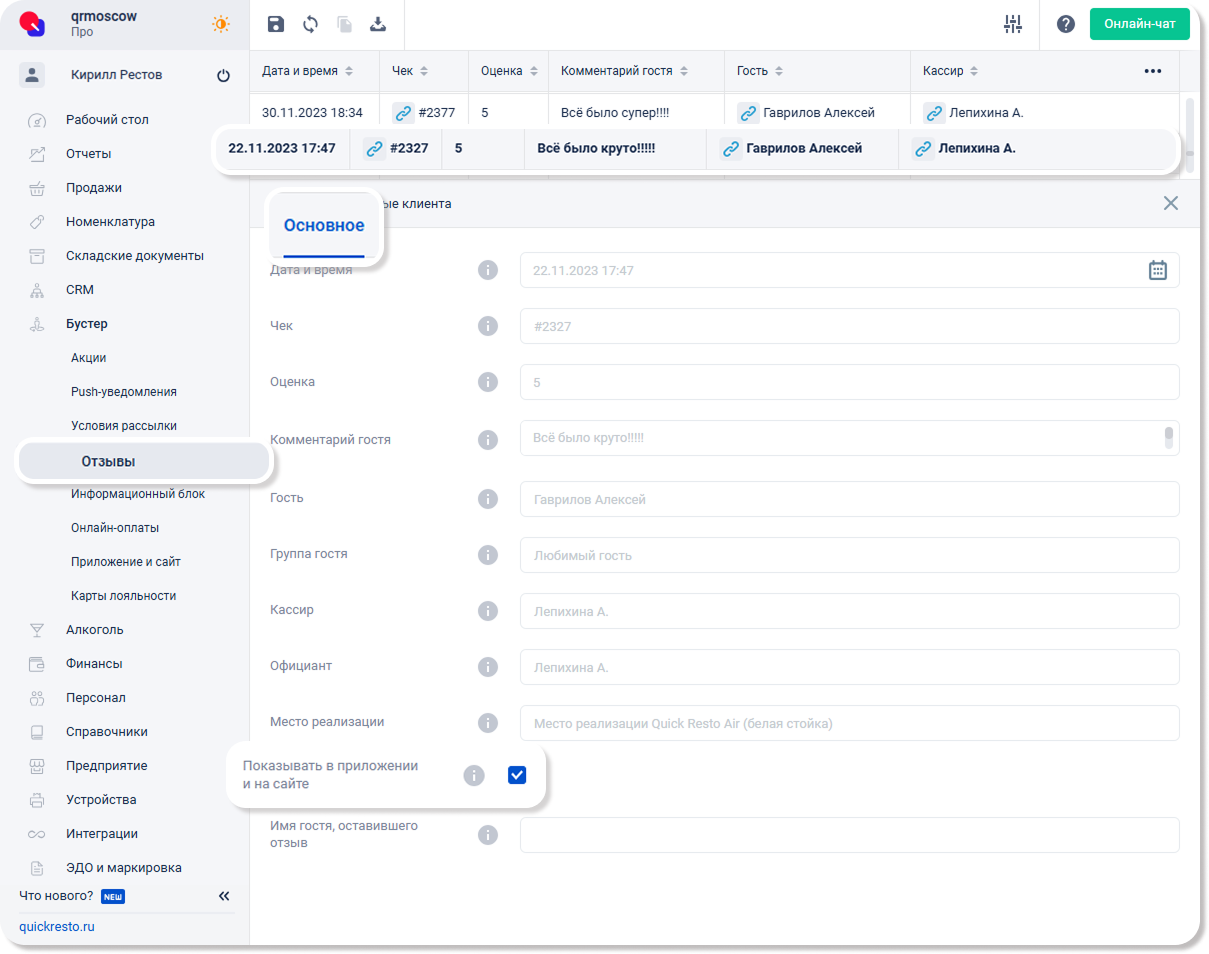The height and width of the screenshot is (954, 1209).
Task: Open Отзывы in the sidebar
Action: coord(108,462)
